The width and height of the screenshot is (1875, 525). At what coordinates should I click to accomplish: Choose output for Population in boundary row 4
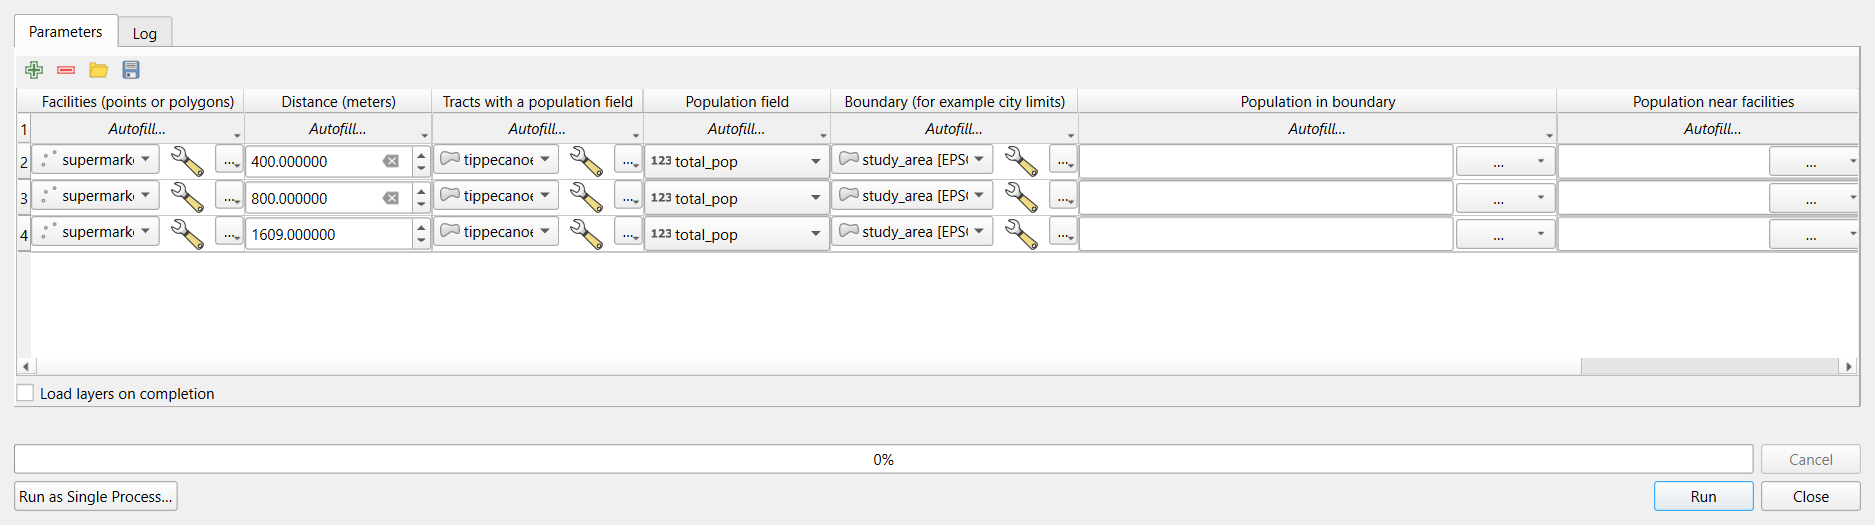point(1505,234)
